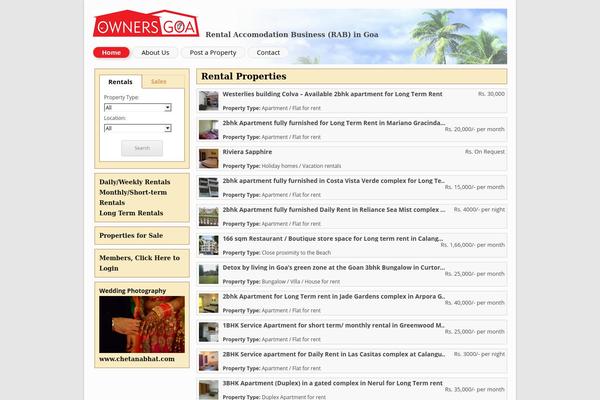Click thumbnail of 166 sqm Restaurant listing
The image size is (600, 400).
[209, 245]
